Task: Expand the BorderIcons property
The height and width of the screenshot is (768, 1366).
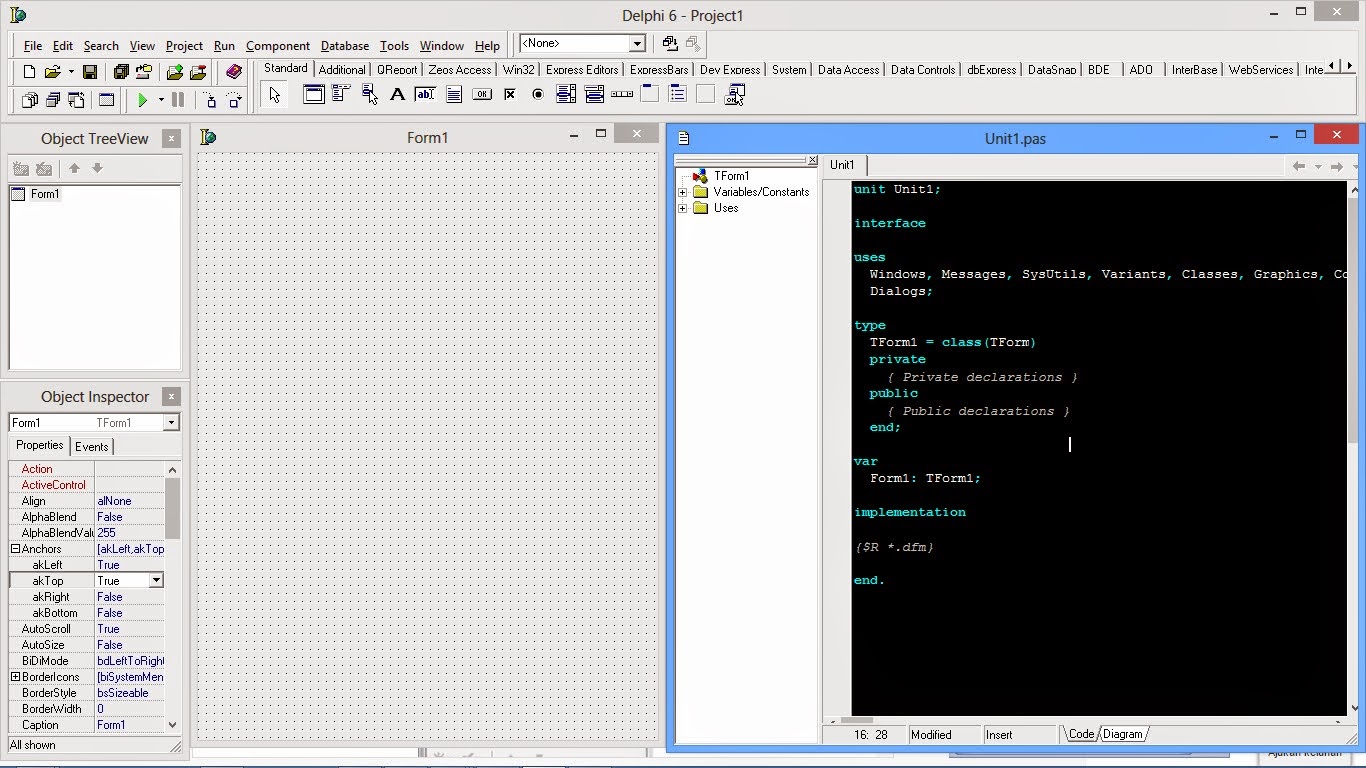Action: click(x=15, y=677)
